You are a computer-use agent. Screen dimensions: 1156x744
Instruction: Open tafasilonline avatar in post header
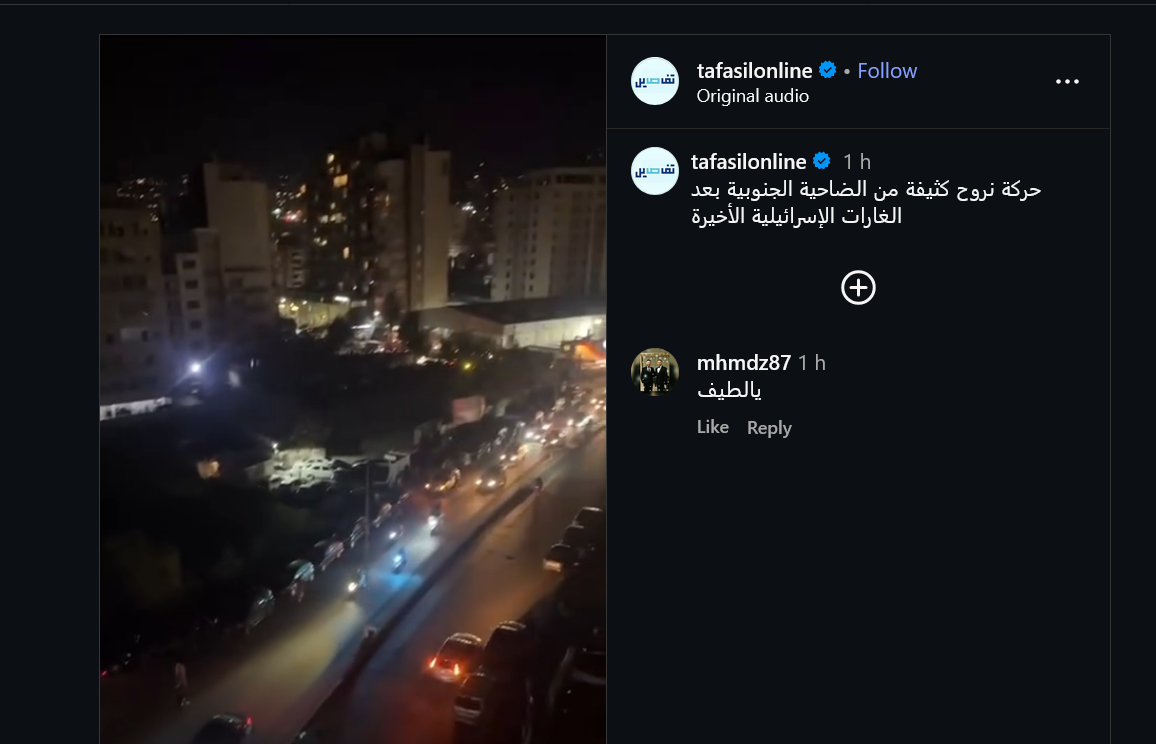(655, 80)
